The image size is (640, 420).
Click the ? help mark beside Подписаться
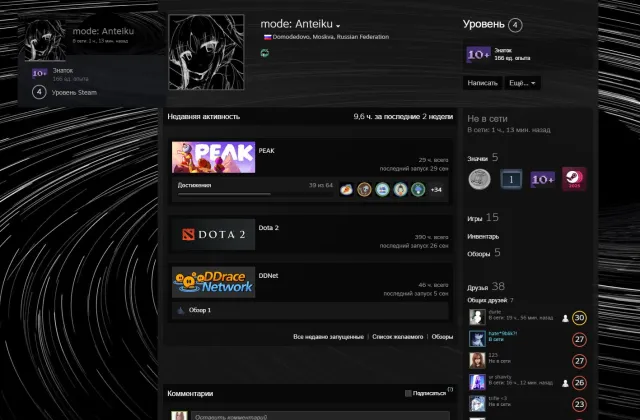pos(450,389)
